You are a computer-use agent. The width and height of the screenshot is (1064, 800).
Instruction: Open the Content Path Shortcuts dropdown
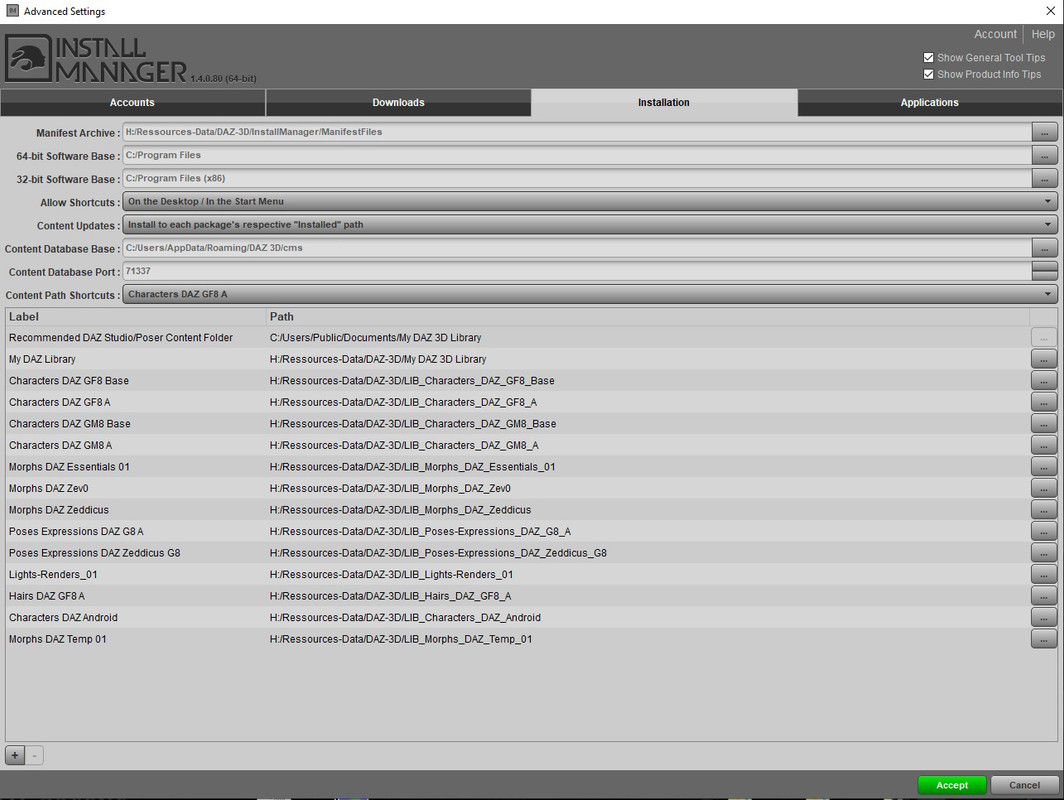[590, 294]
